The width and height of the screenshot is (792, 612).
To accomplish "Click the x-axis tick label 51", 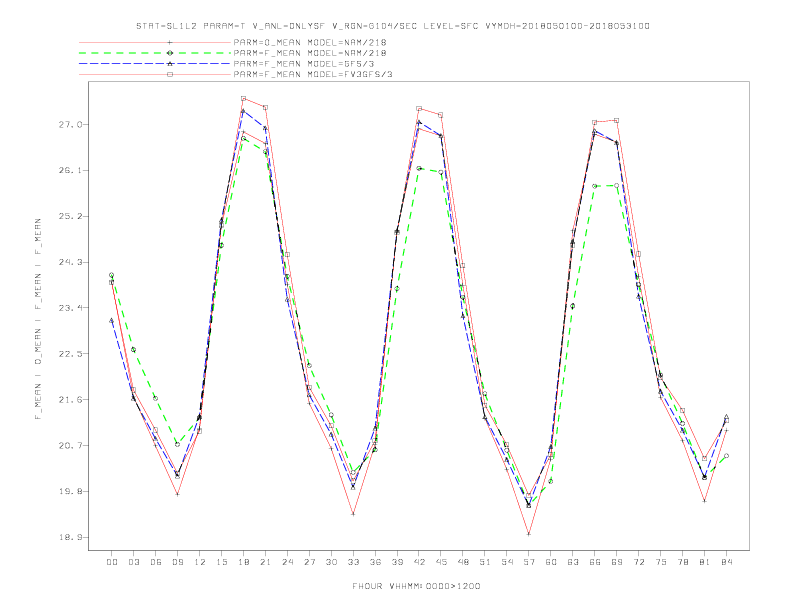I will point(485,562).
